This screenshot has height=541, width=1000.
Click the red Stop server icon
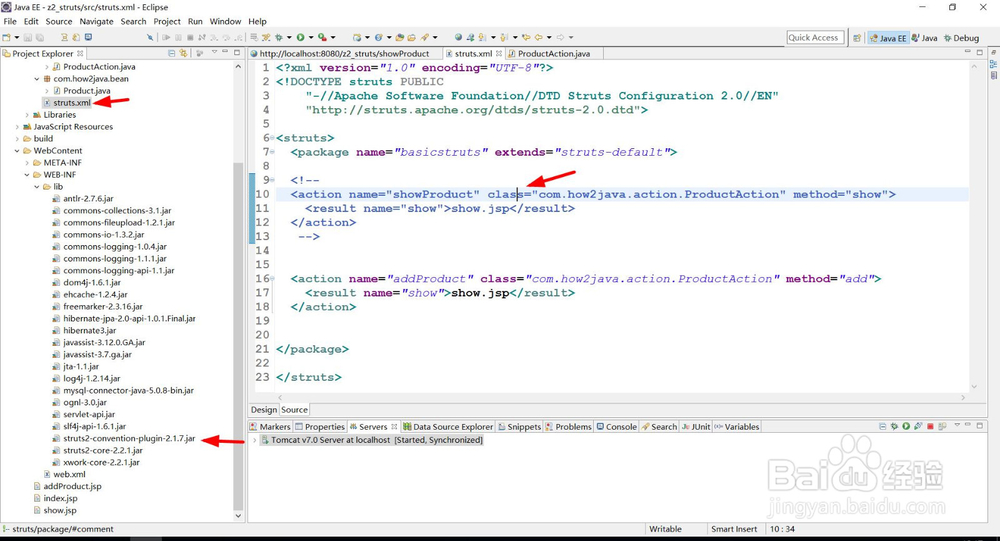pos(930,426)
